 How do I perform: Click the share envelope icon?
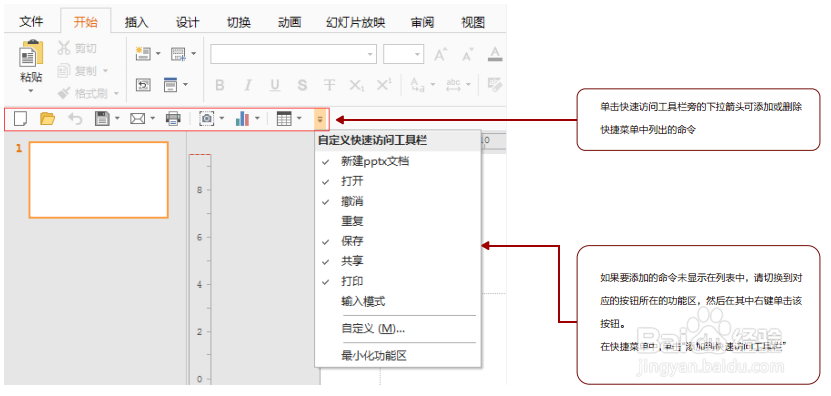138,119
